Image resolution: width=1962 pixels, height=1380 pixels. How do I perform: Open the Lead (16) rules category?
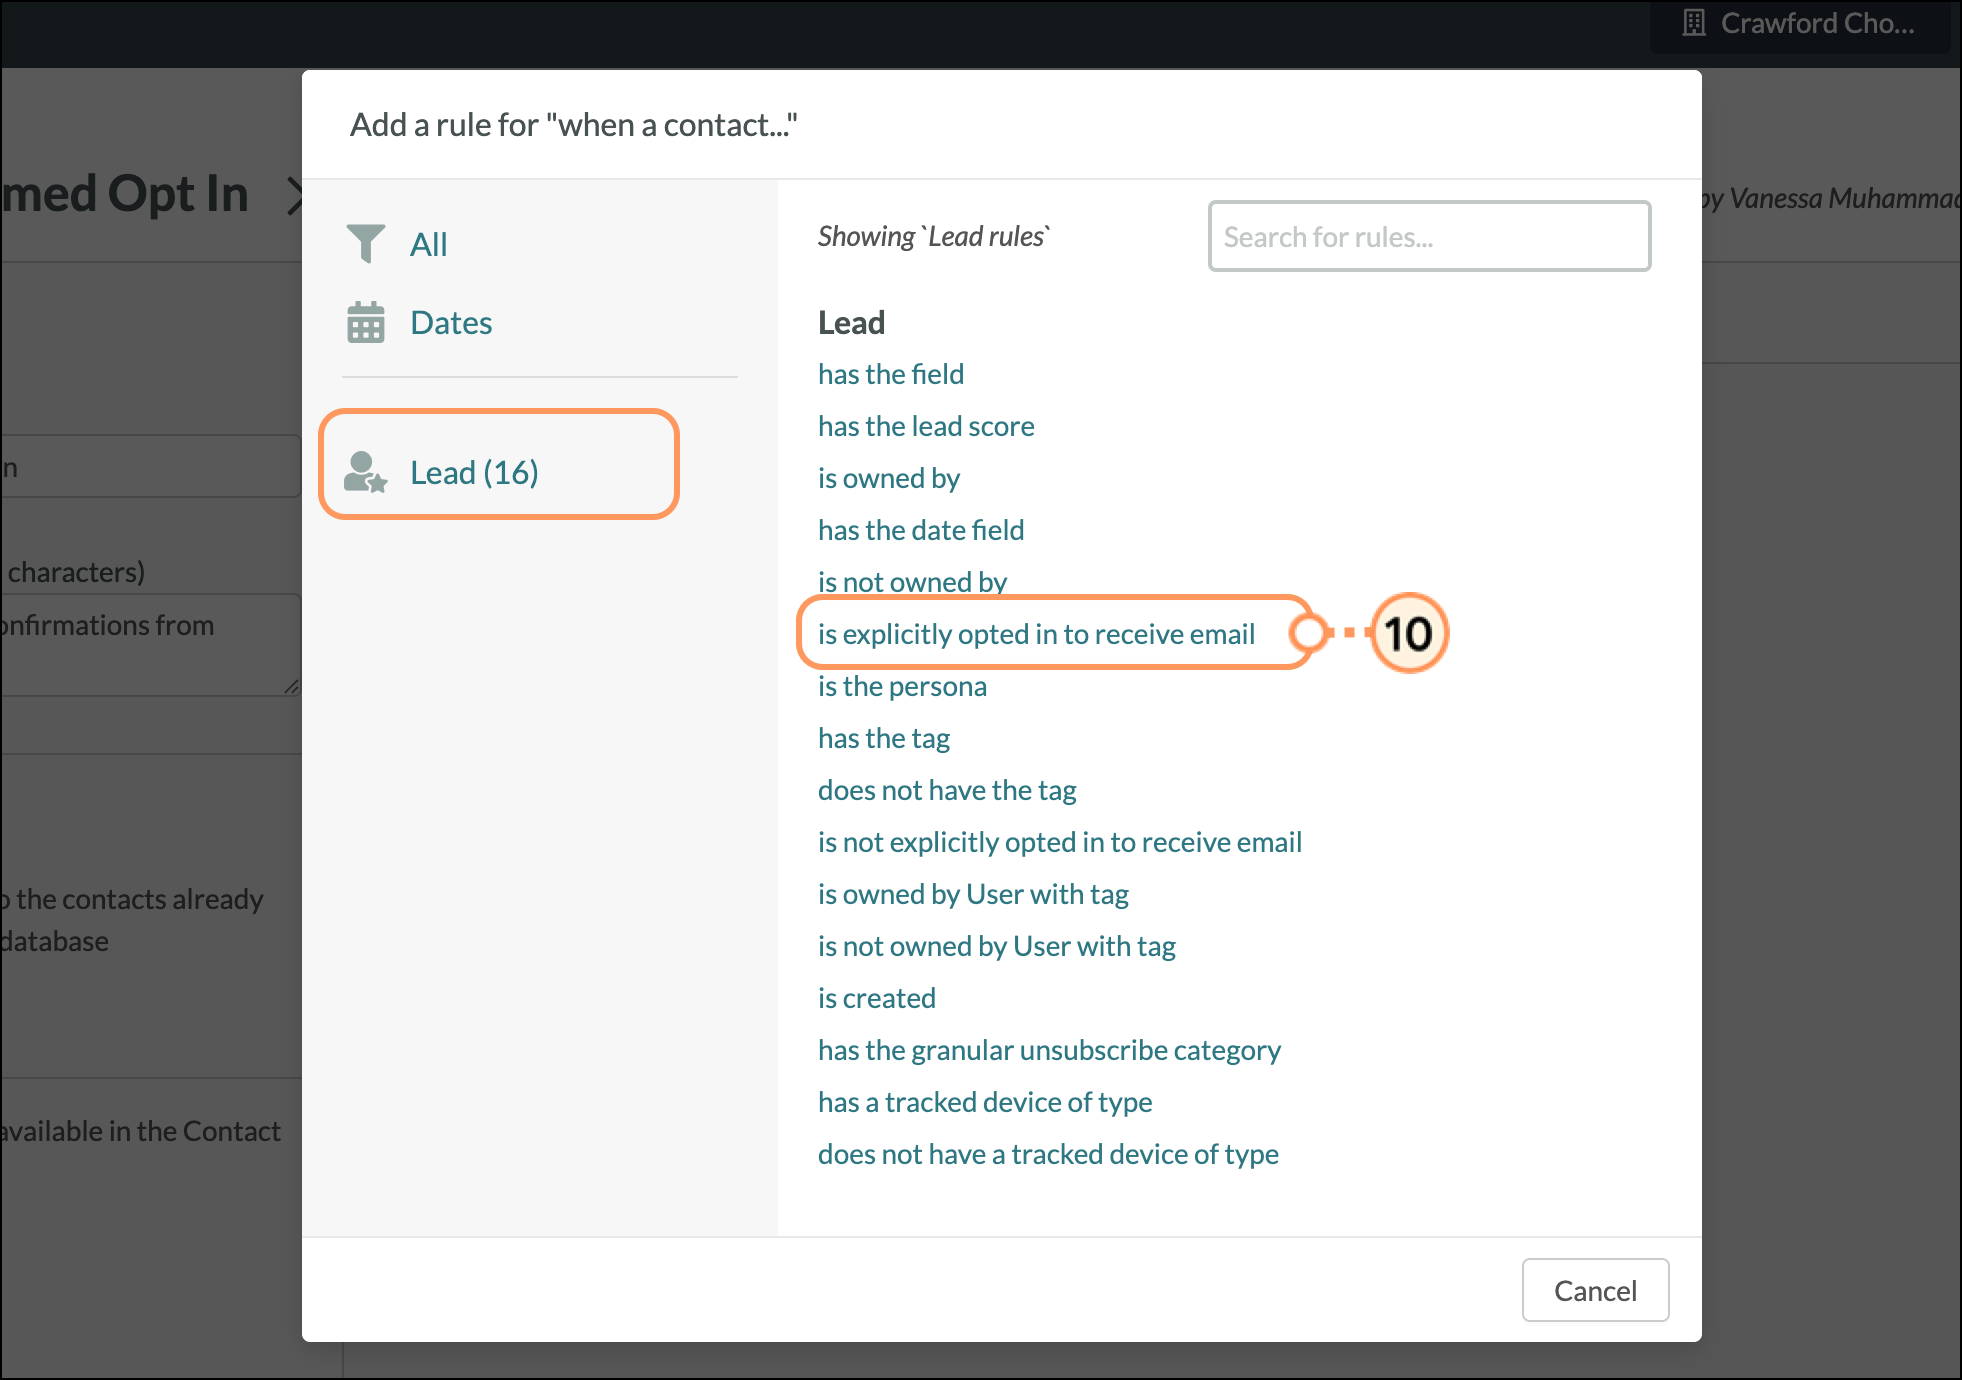click(474, 472)
